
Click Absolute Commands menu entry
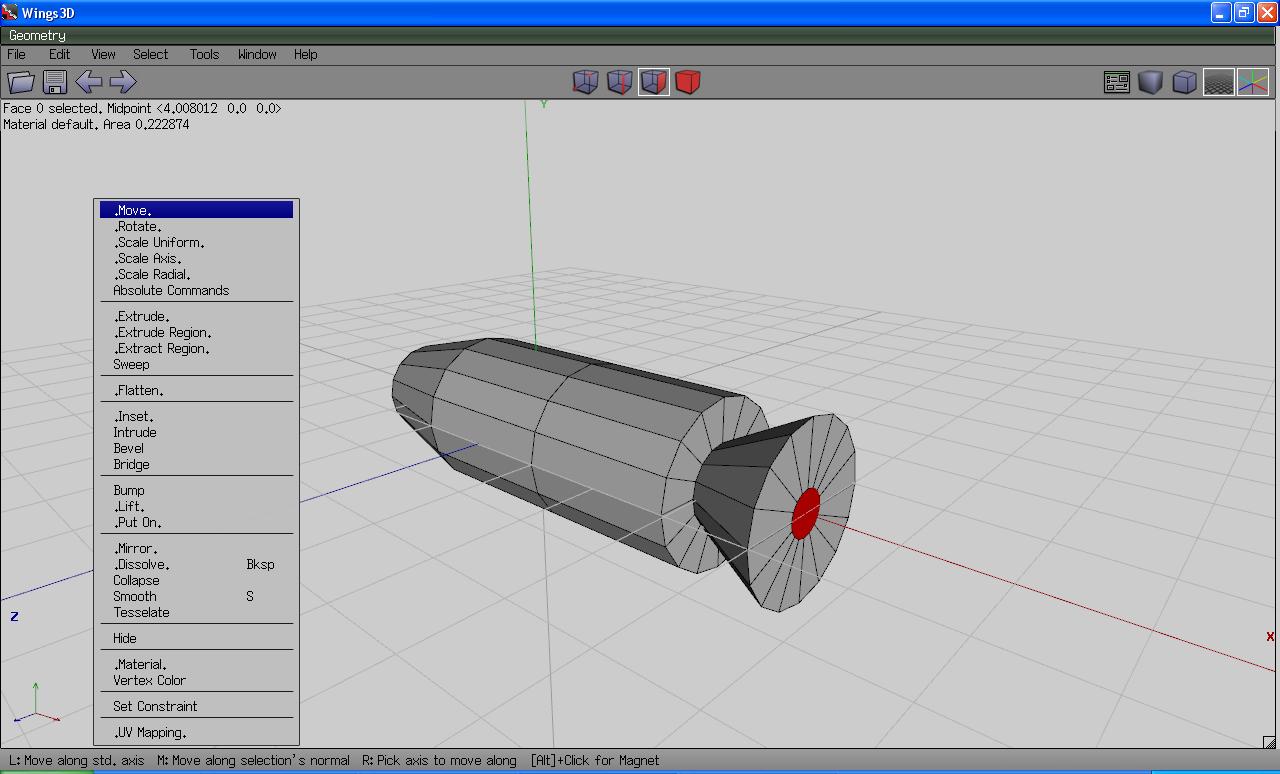coord(171,290)
